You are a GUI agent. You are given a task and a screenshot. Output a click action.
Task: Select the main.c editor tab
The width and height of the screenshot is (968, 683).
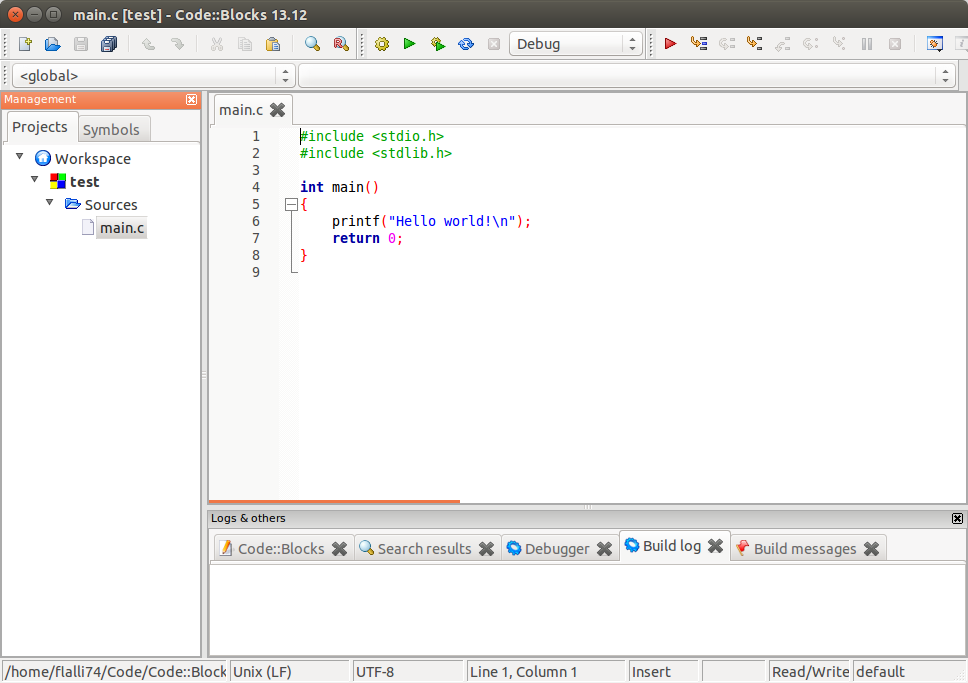tap(241, 110)
